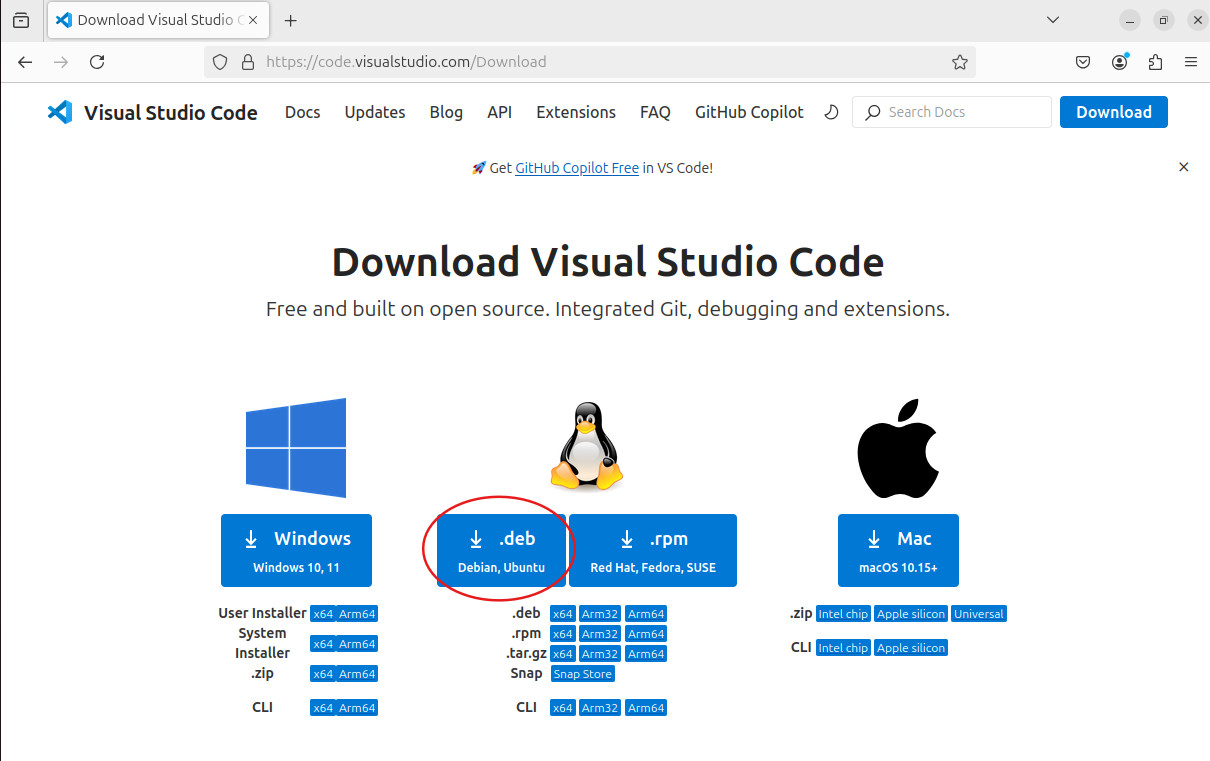Select Arm32 for Linux .rpm row
Screen dimensions: 1210x761
[600, 634]
